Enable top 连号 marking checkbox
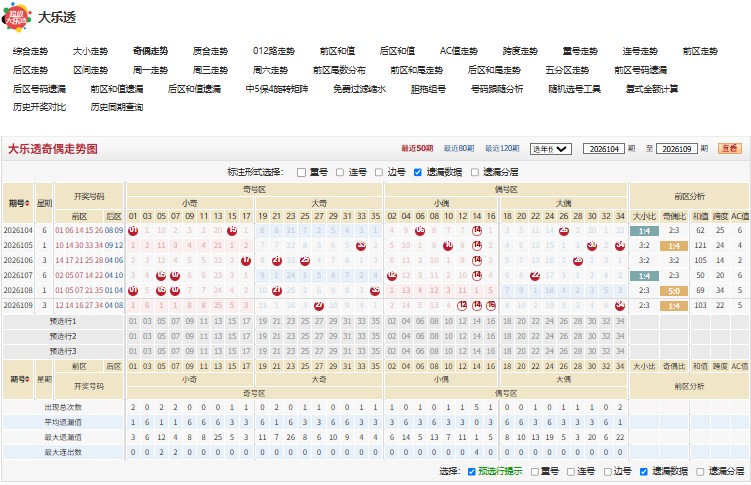 (x=340, y=172)
